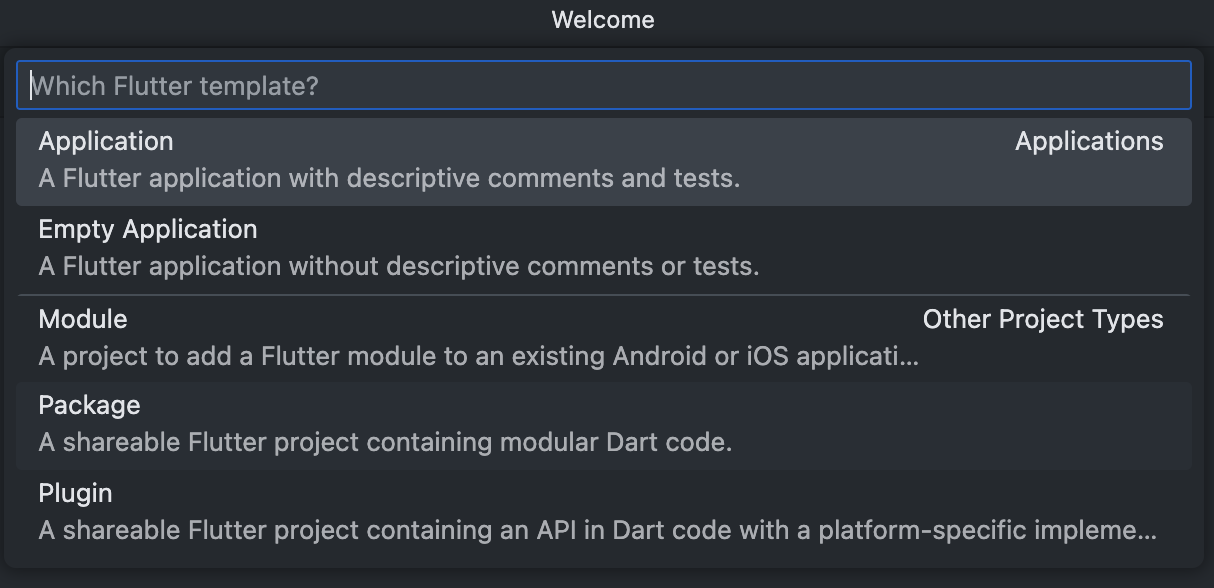Click the 'Other Project Types' group label
This screenshot has height=588, width=1214.
tap(1043, 320)
